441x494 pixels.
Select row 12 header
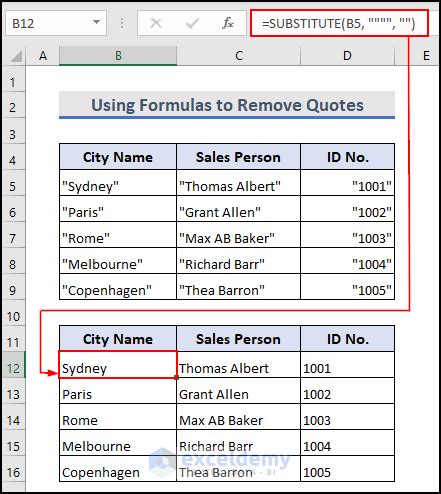point(13,365)
